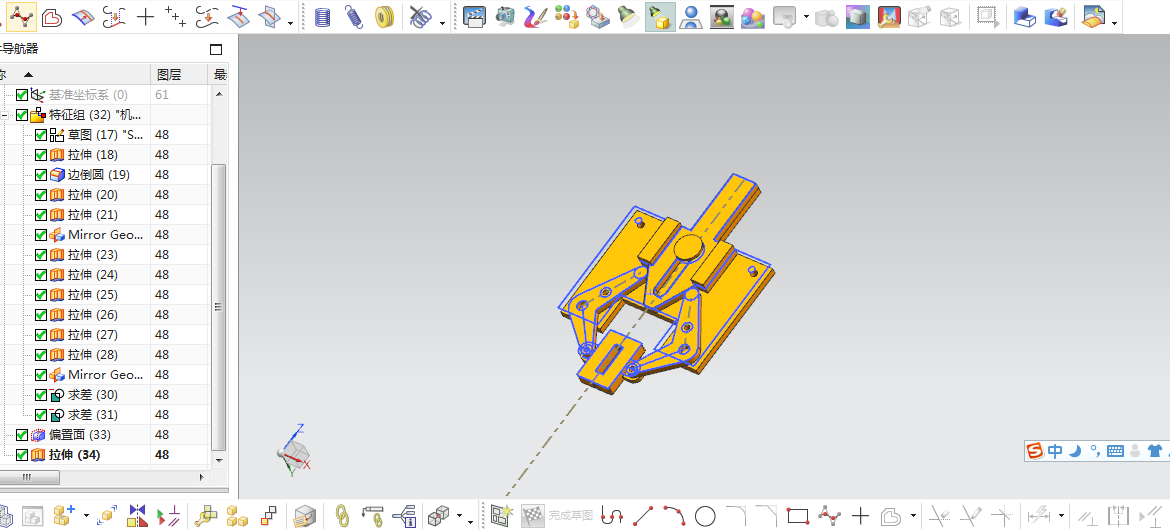Uncheck the 求差 (30) checkbox

(x=41, y=395)
